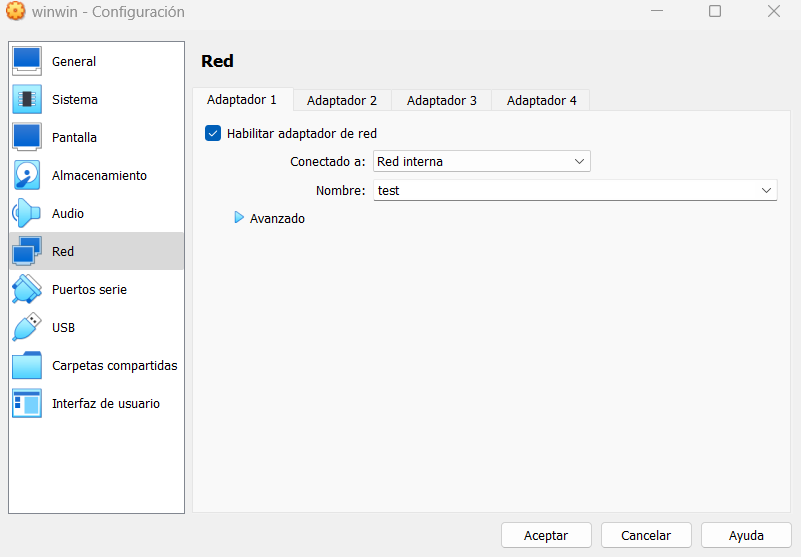Screen dimensions: 801x557
Task: Open the Pantalla display icon
Action: click(x=27, y=137)
